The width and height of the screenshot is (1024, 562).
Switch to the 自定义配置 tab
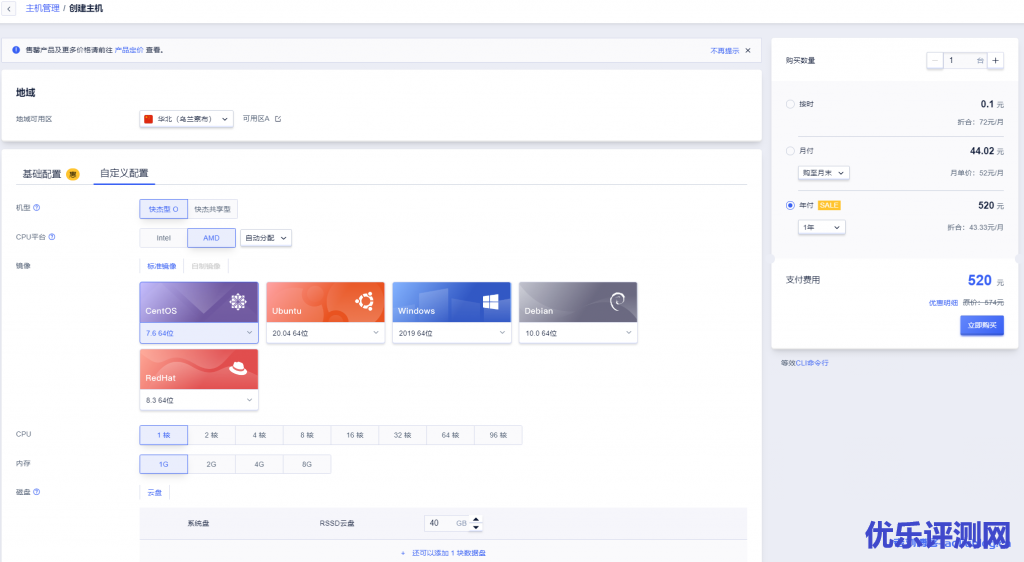coord(124,173)
